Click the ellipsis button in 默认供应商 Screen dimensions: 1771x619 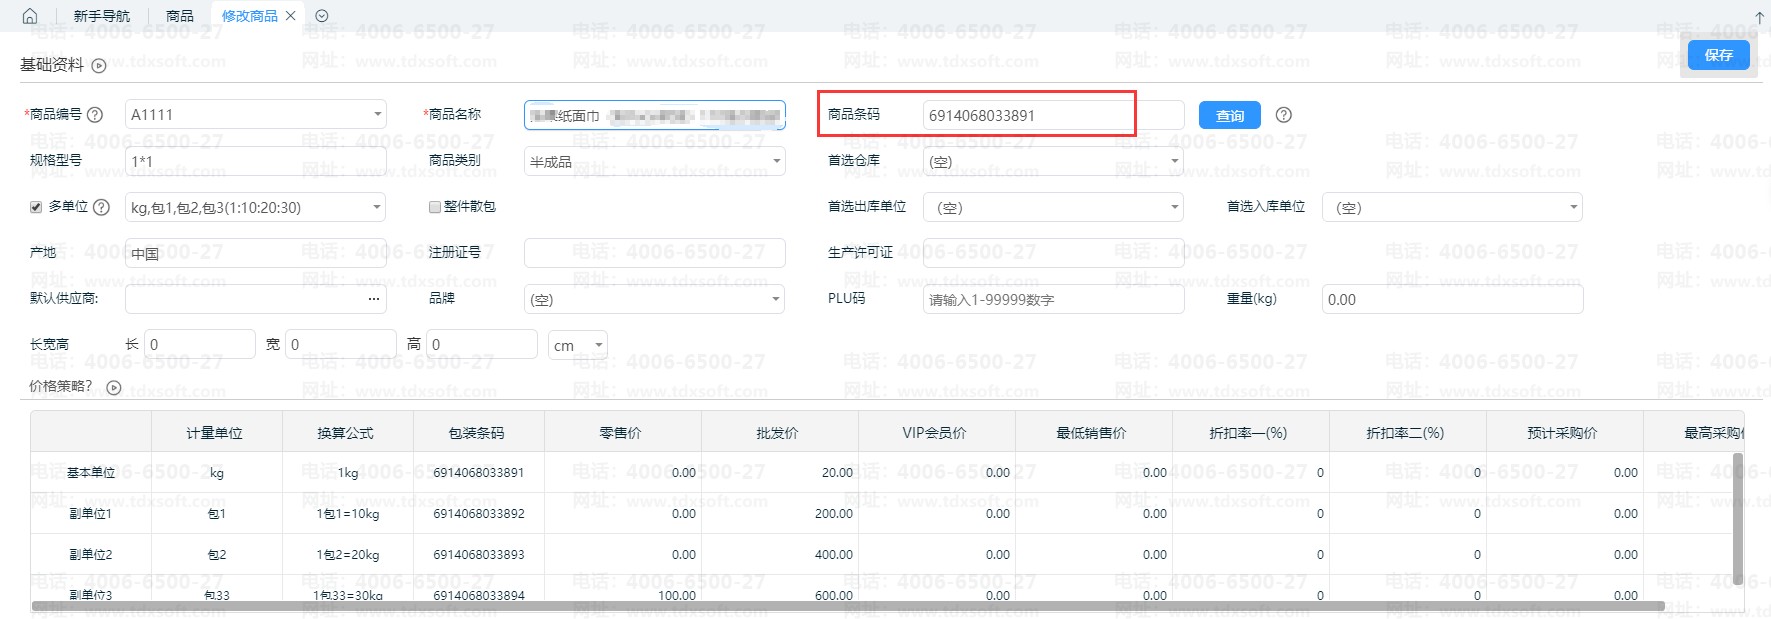pyautogui.click(x=374, y=299)
